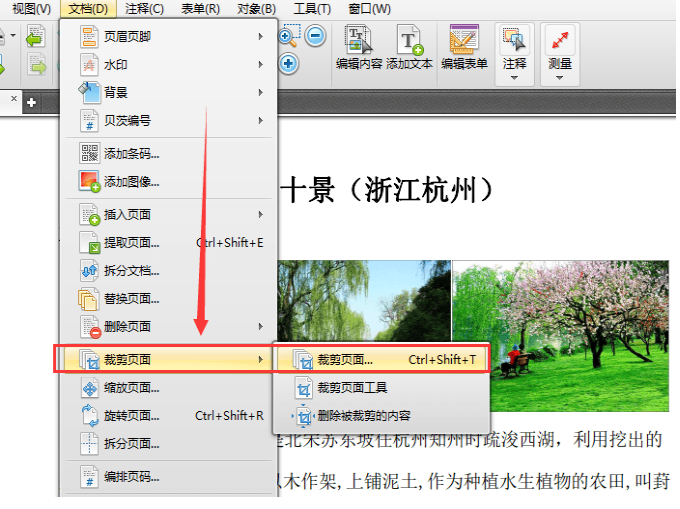Image resolution: width=680 pixels, height=509 pixels.
Task: Expand the 页眉页脚 submenu arrow
Action: 261,36
